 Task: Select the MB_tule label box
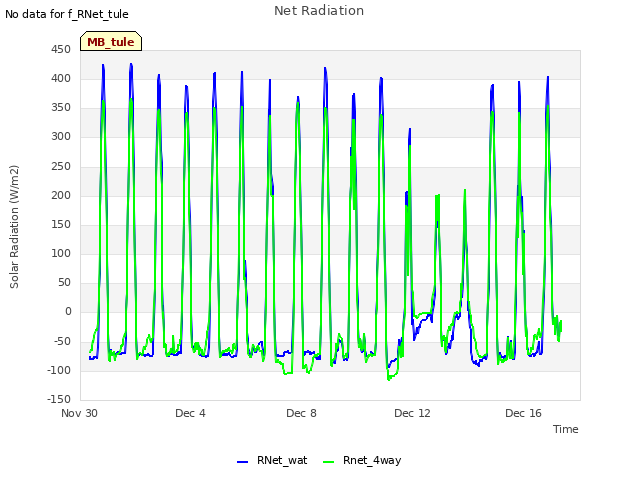click(x=111, y=41)
